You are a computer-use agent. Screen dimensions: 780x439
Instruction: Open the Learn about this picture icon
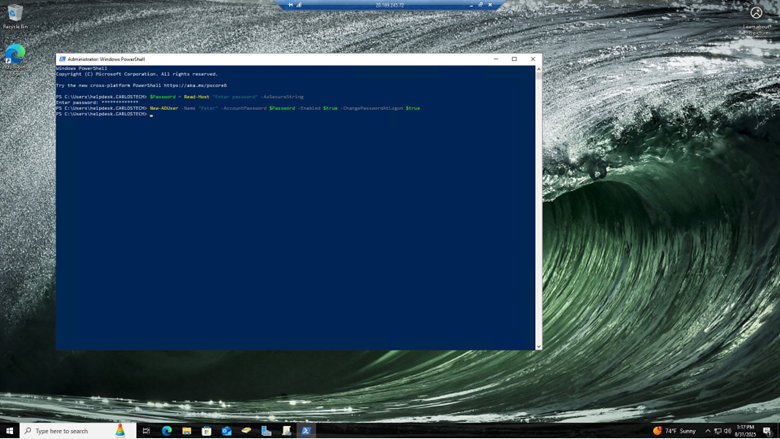(756, 14)
